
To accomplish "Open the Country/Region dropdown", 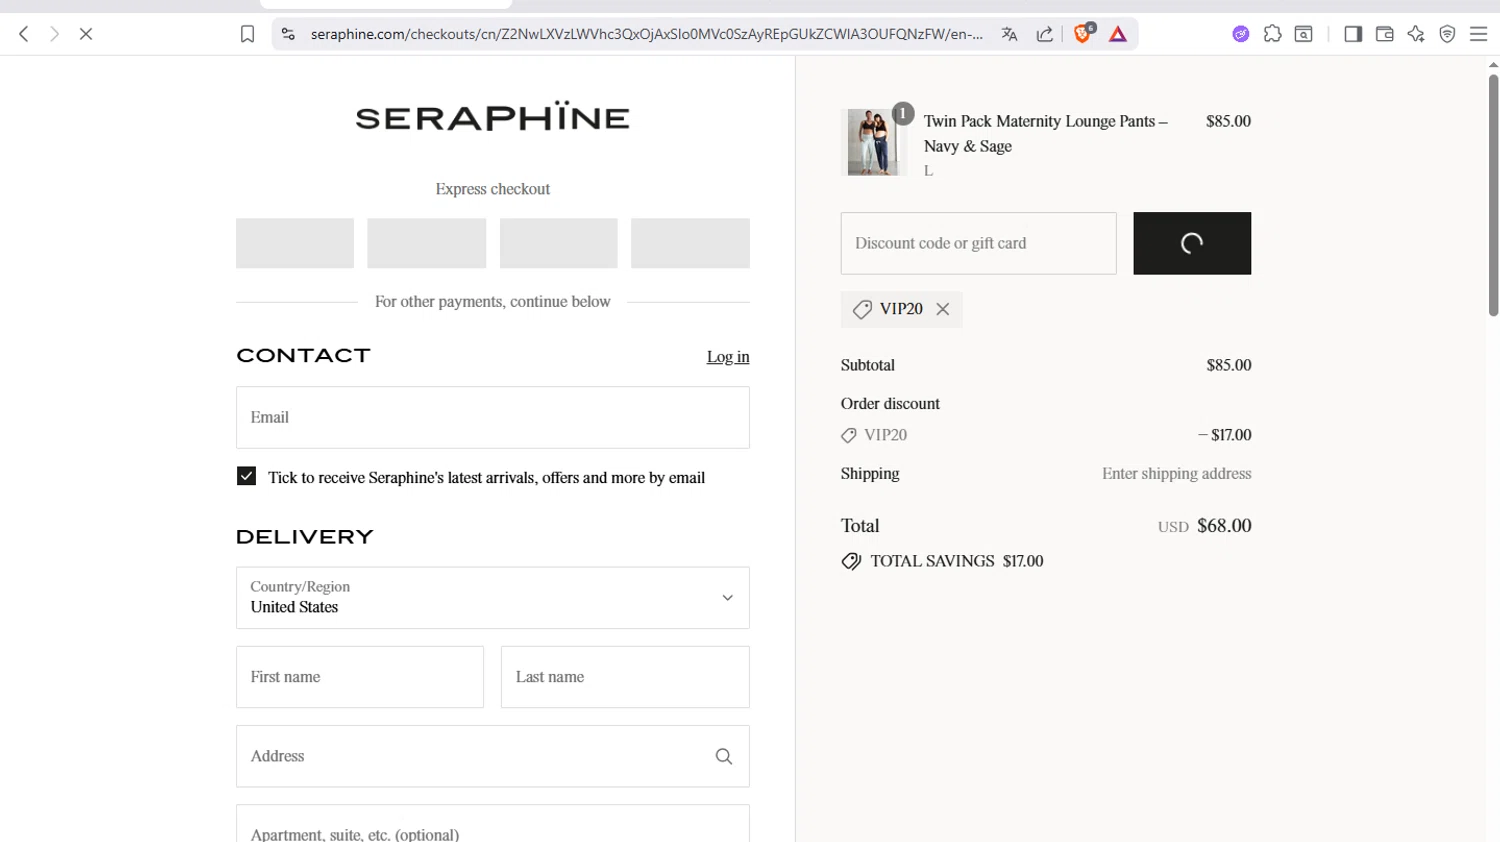I will 493,598.
